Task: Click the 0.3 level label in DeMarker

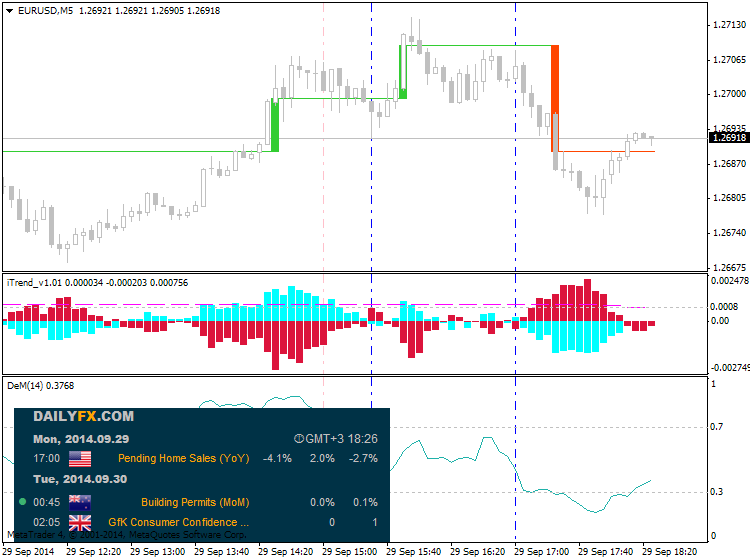Action: click(x=717, y=492)
